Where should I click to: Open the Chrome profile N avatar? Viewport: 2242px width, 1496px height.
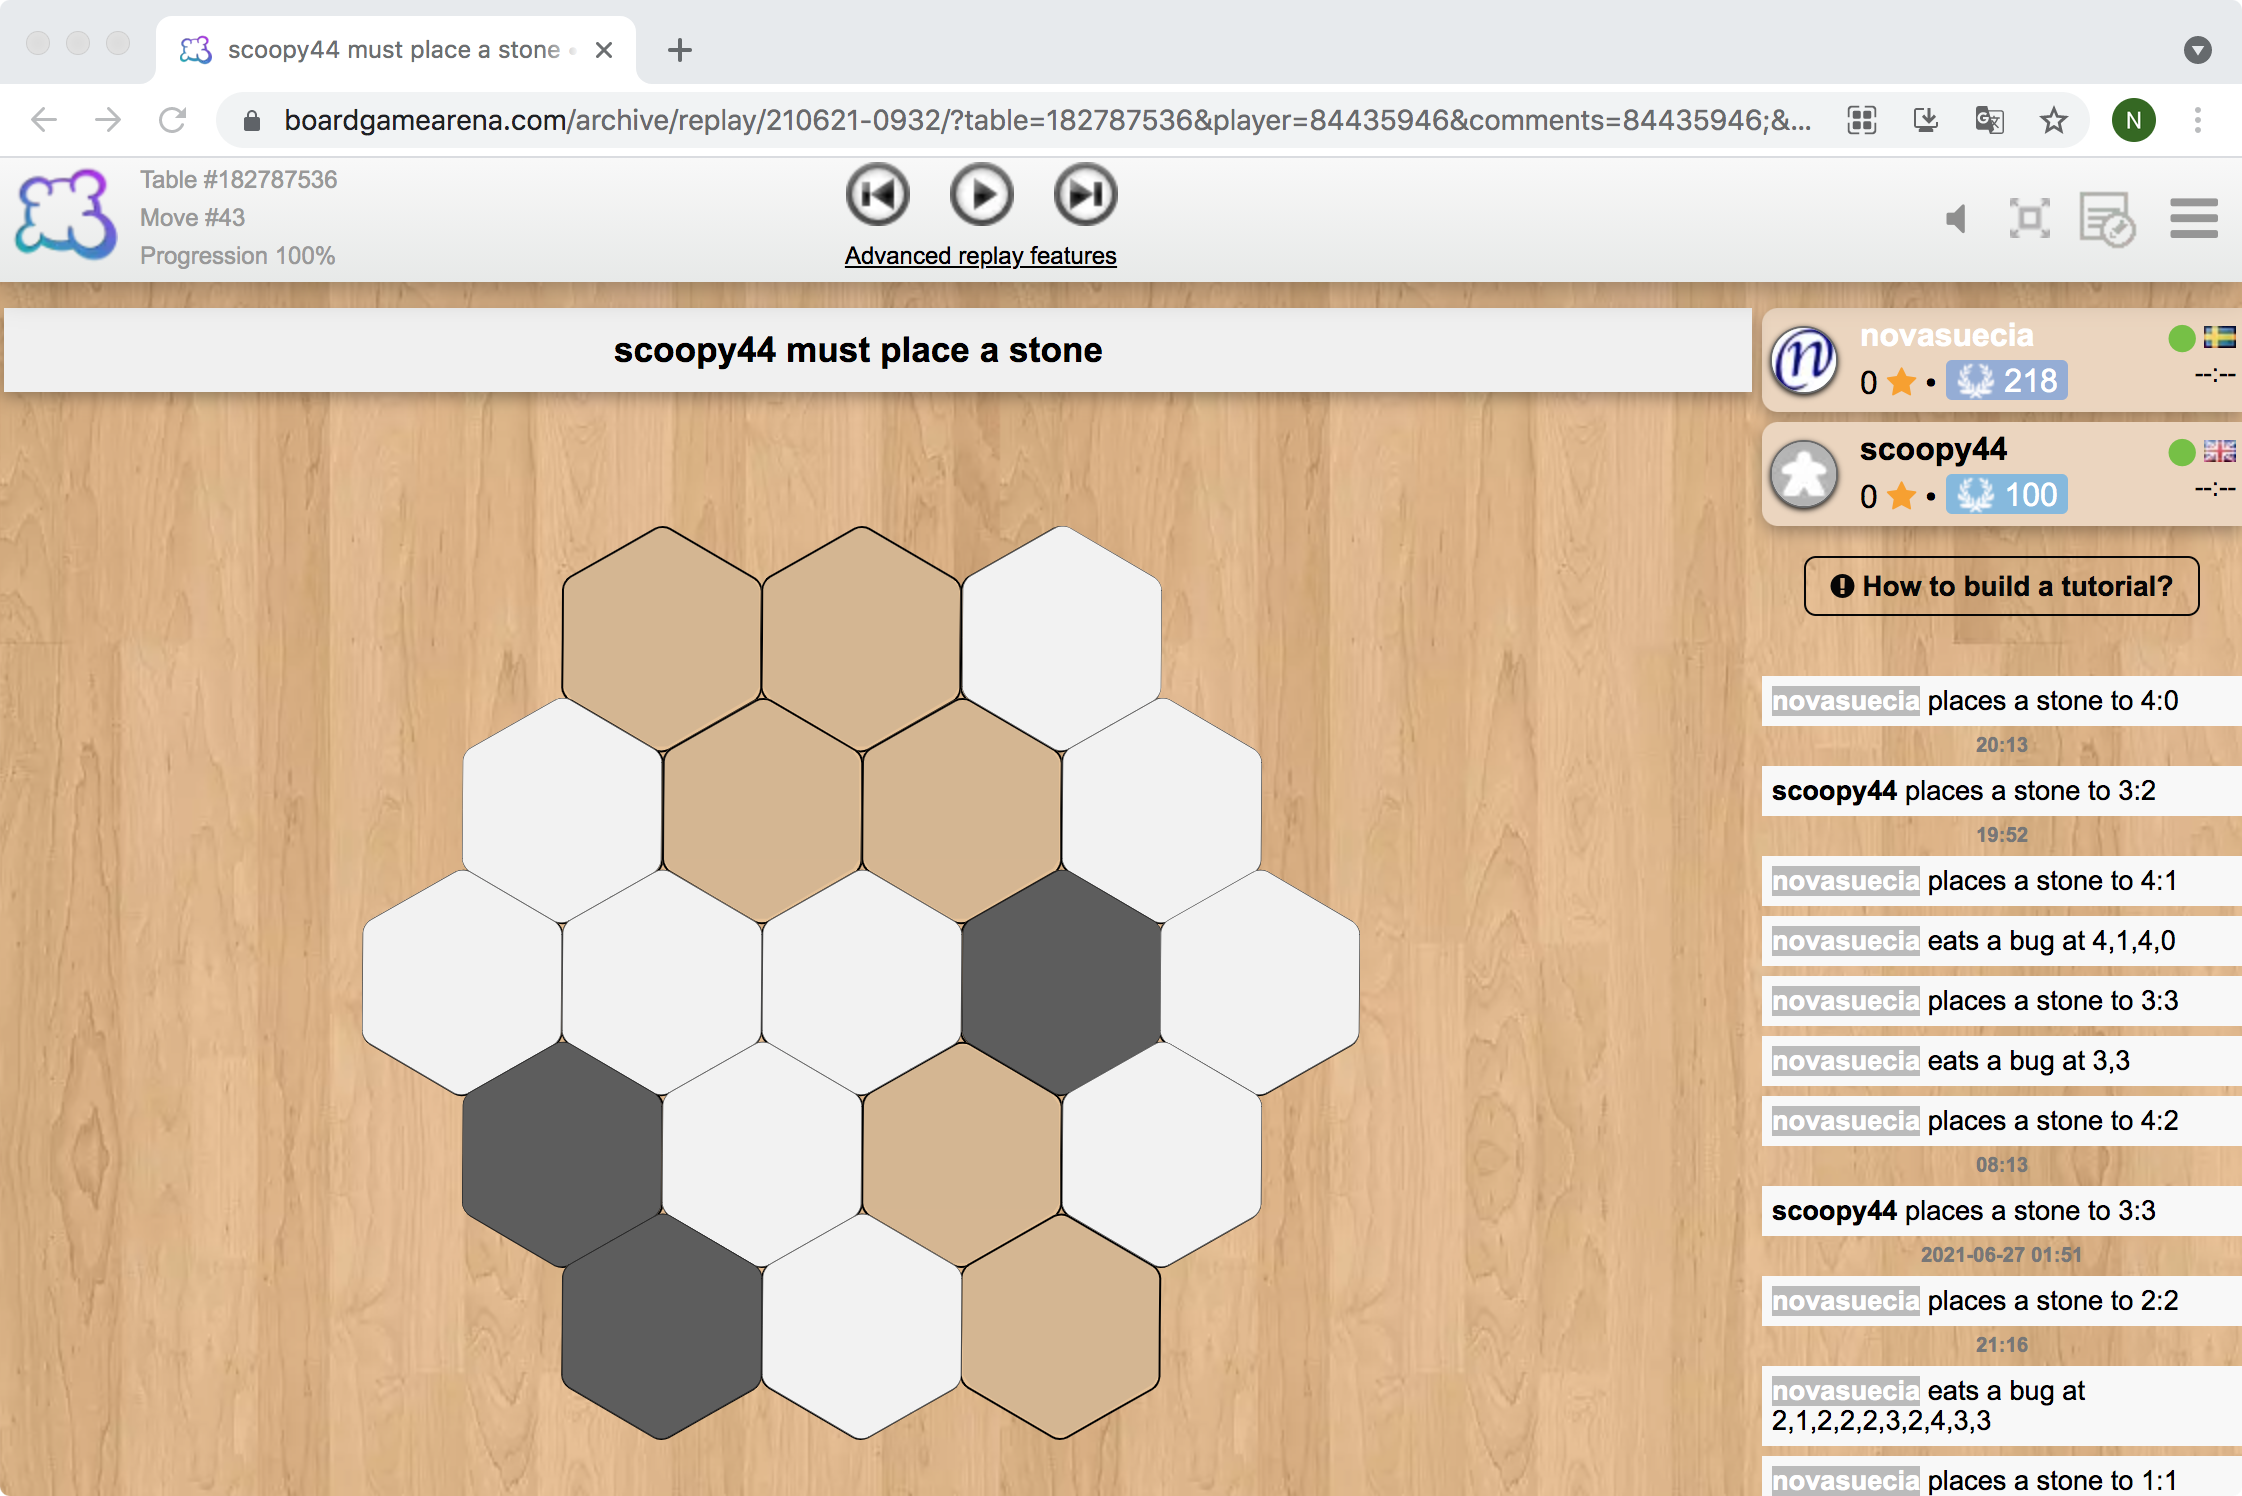coord(2133,121)
